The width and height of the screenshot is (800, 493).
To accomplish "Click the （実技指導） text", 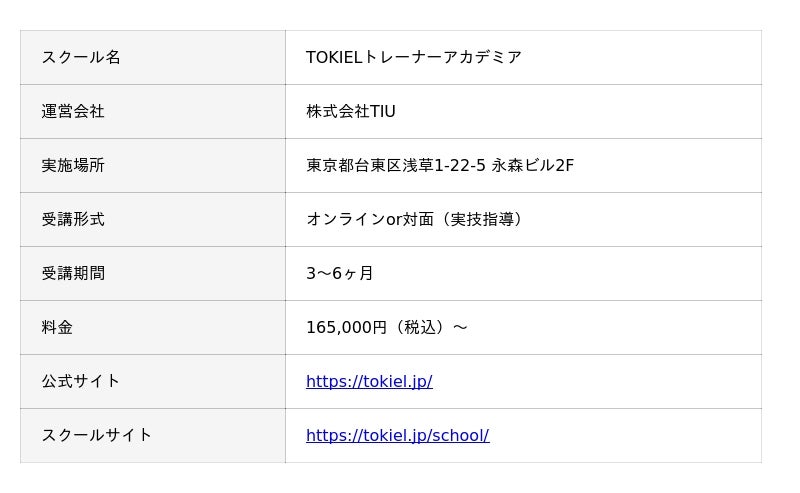I will click(x=474, y=219).
